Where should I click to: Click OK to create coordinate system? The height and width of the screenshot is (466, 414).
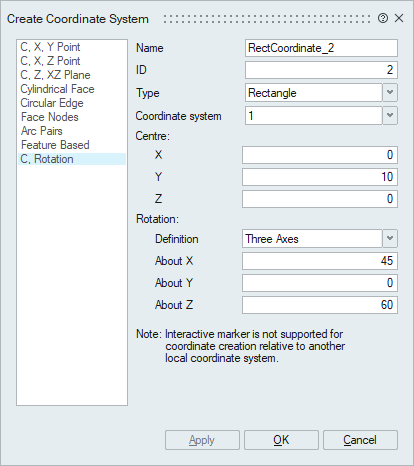coord(281,440)
